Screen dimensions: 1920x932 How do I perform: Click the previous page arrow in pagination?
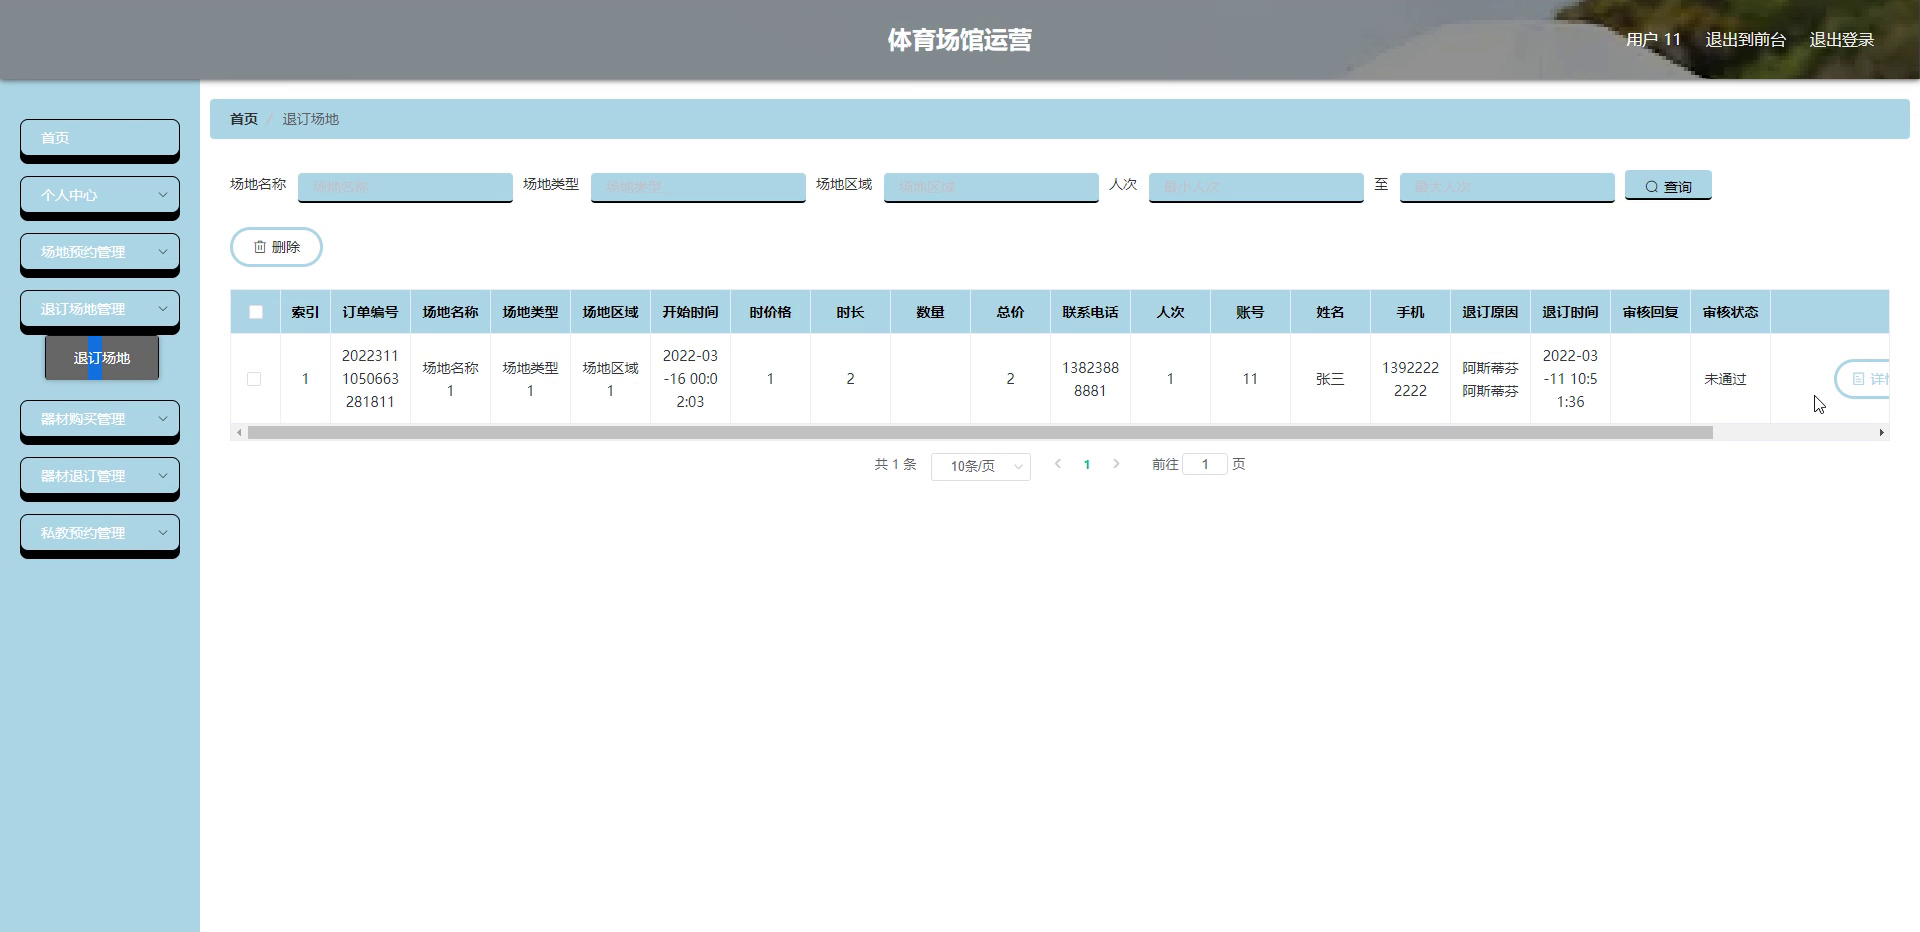(1058, 464)
